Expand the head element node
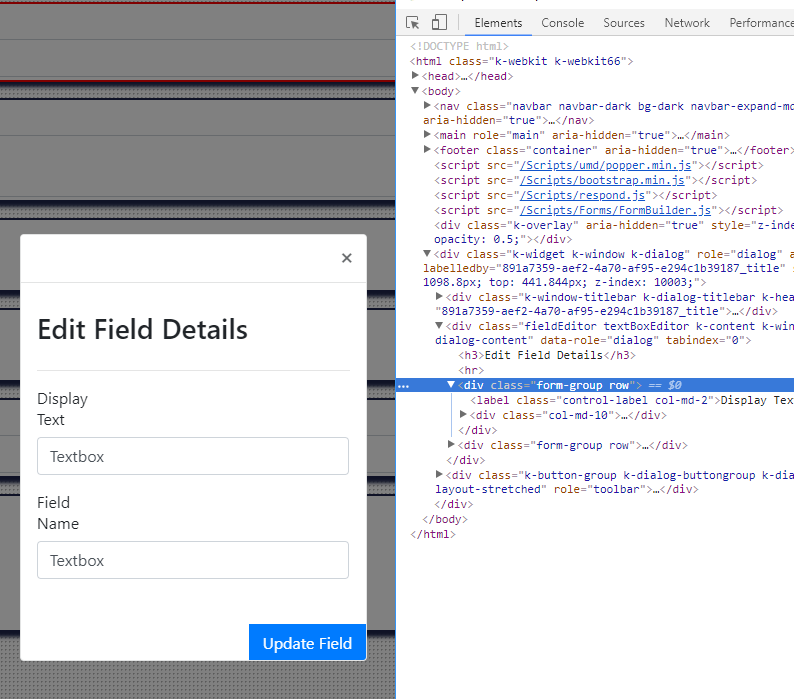Viewport: 794px width, 699px height. (415, 75)
